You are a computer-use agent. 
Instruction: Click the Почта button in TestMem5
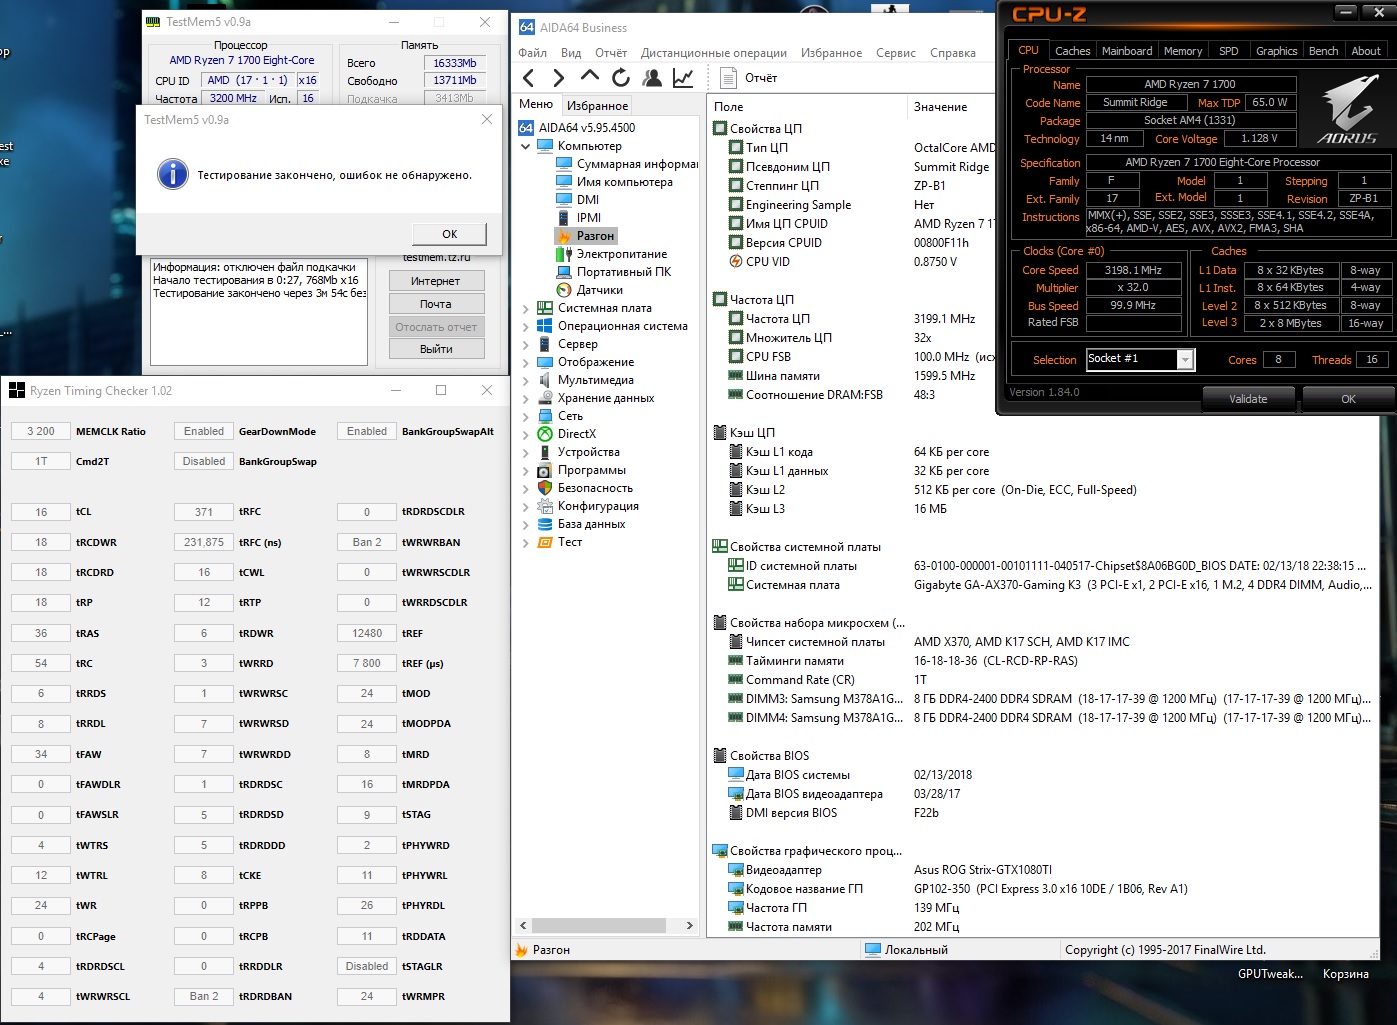point(436,304)
